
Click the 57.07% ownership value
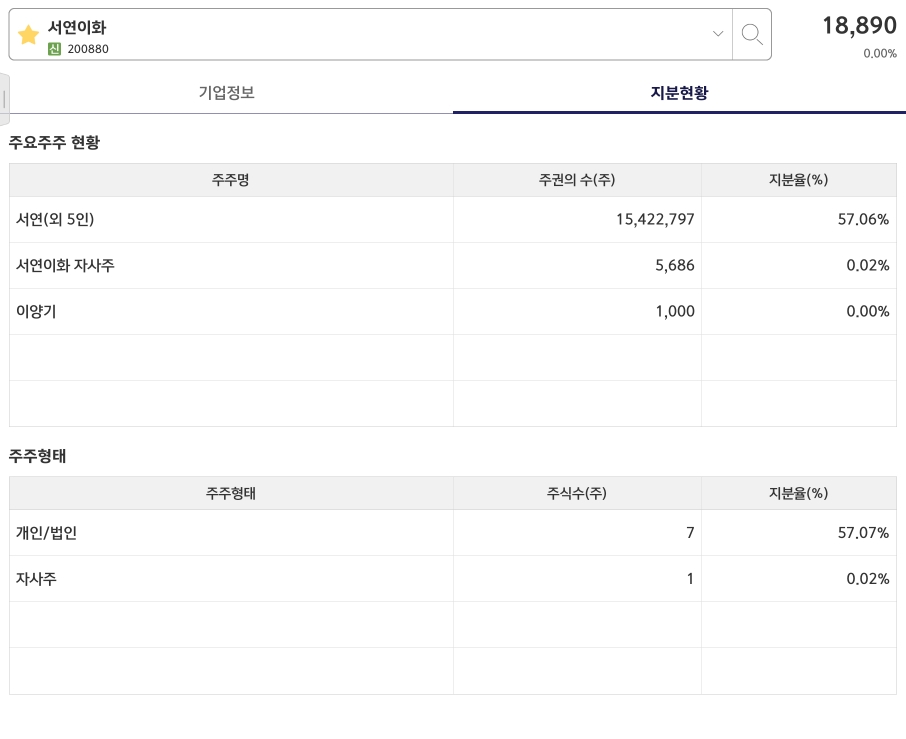click(x=863, y=533)
